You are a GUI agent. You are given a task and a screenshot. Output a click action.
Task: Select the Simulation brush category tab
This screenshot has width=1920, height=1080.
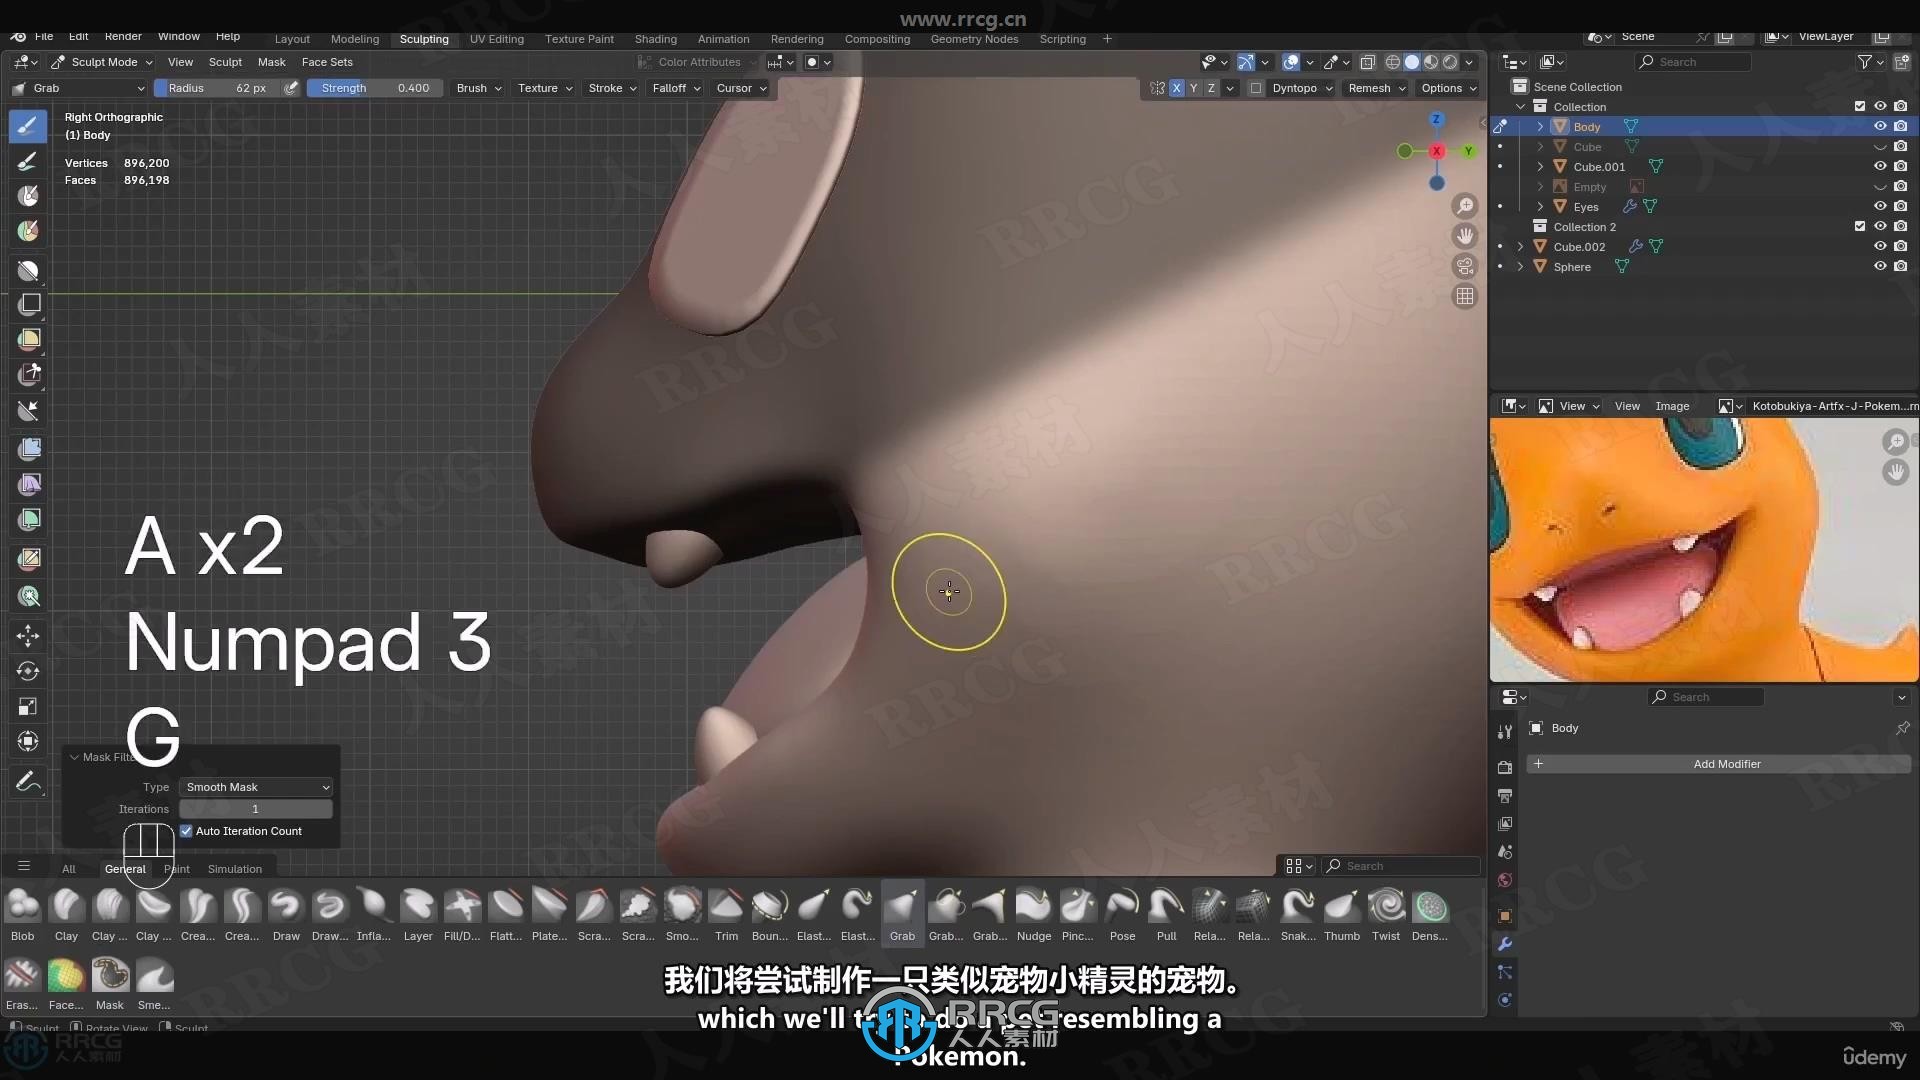[235, 869]
